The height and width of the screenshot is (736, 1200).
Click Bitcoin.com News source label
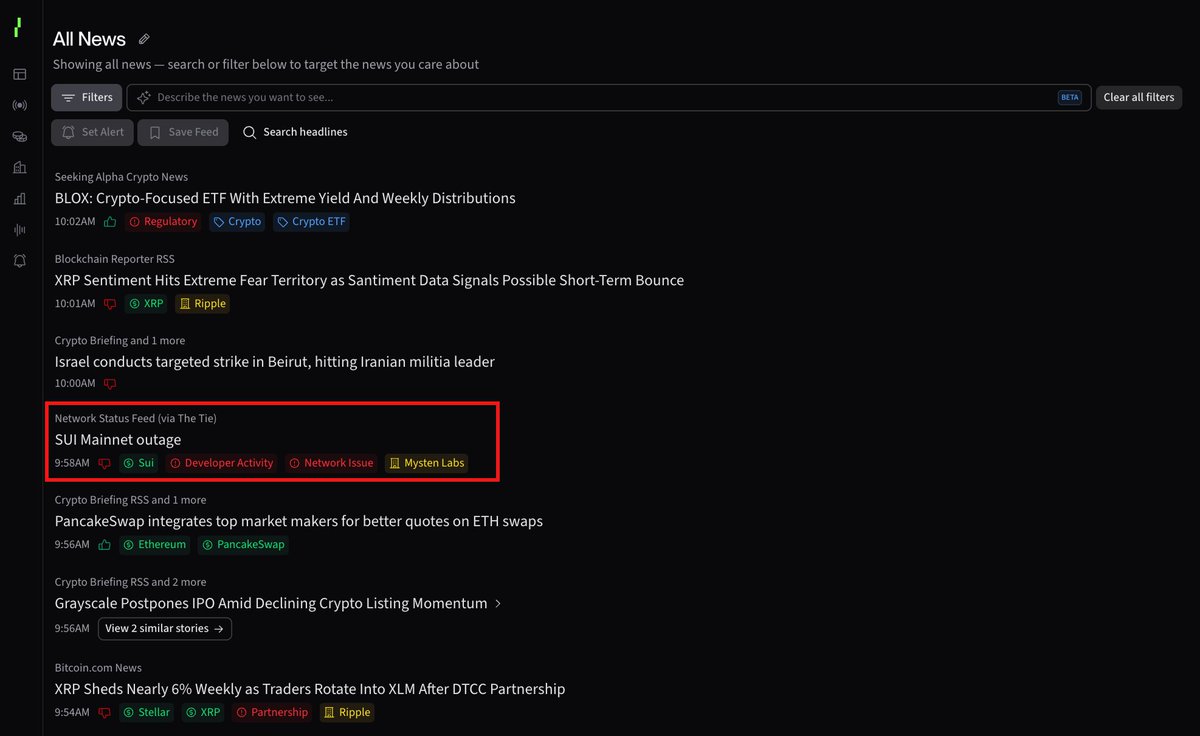click(x=98, y=668)
